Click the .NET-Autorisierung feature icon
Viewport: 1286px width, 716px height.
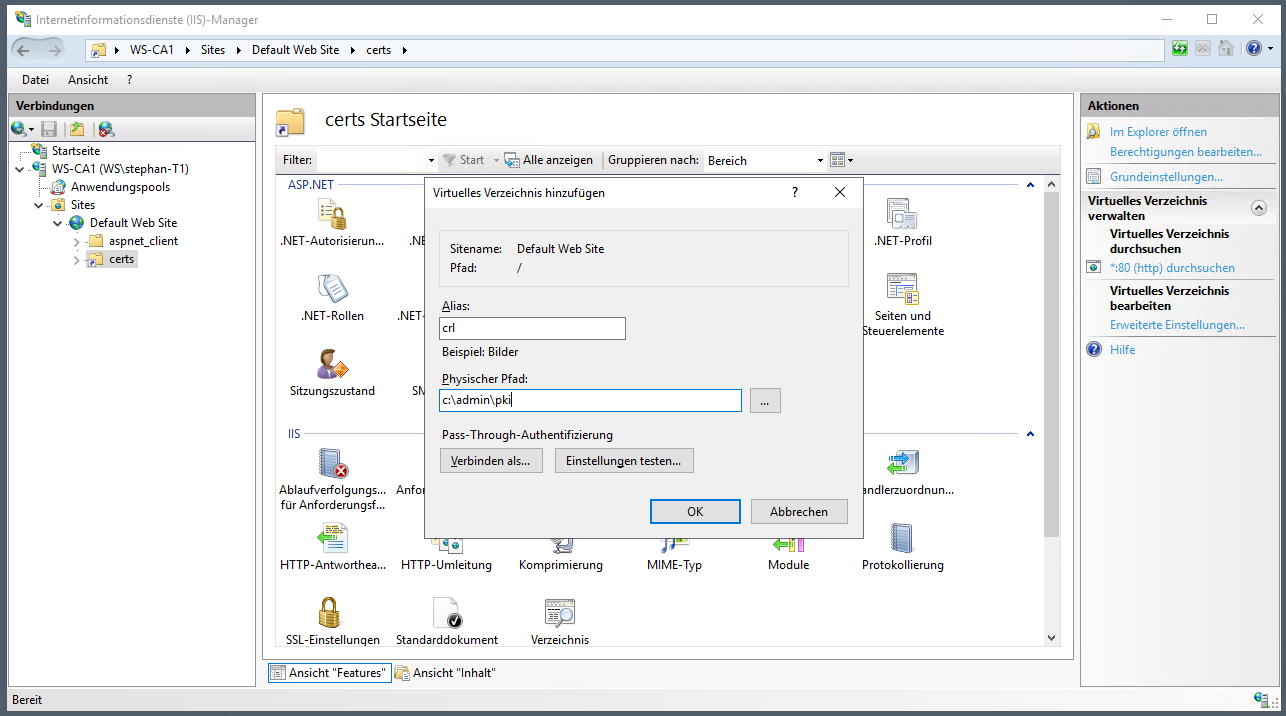click(331, 214)
